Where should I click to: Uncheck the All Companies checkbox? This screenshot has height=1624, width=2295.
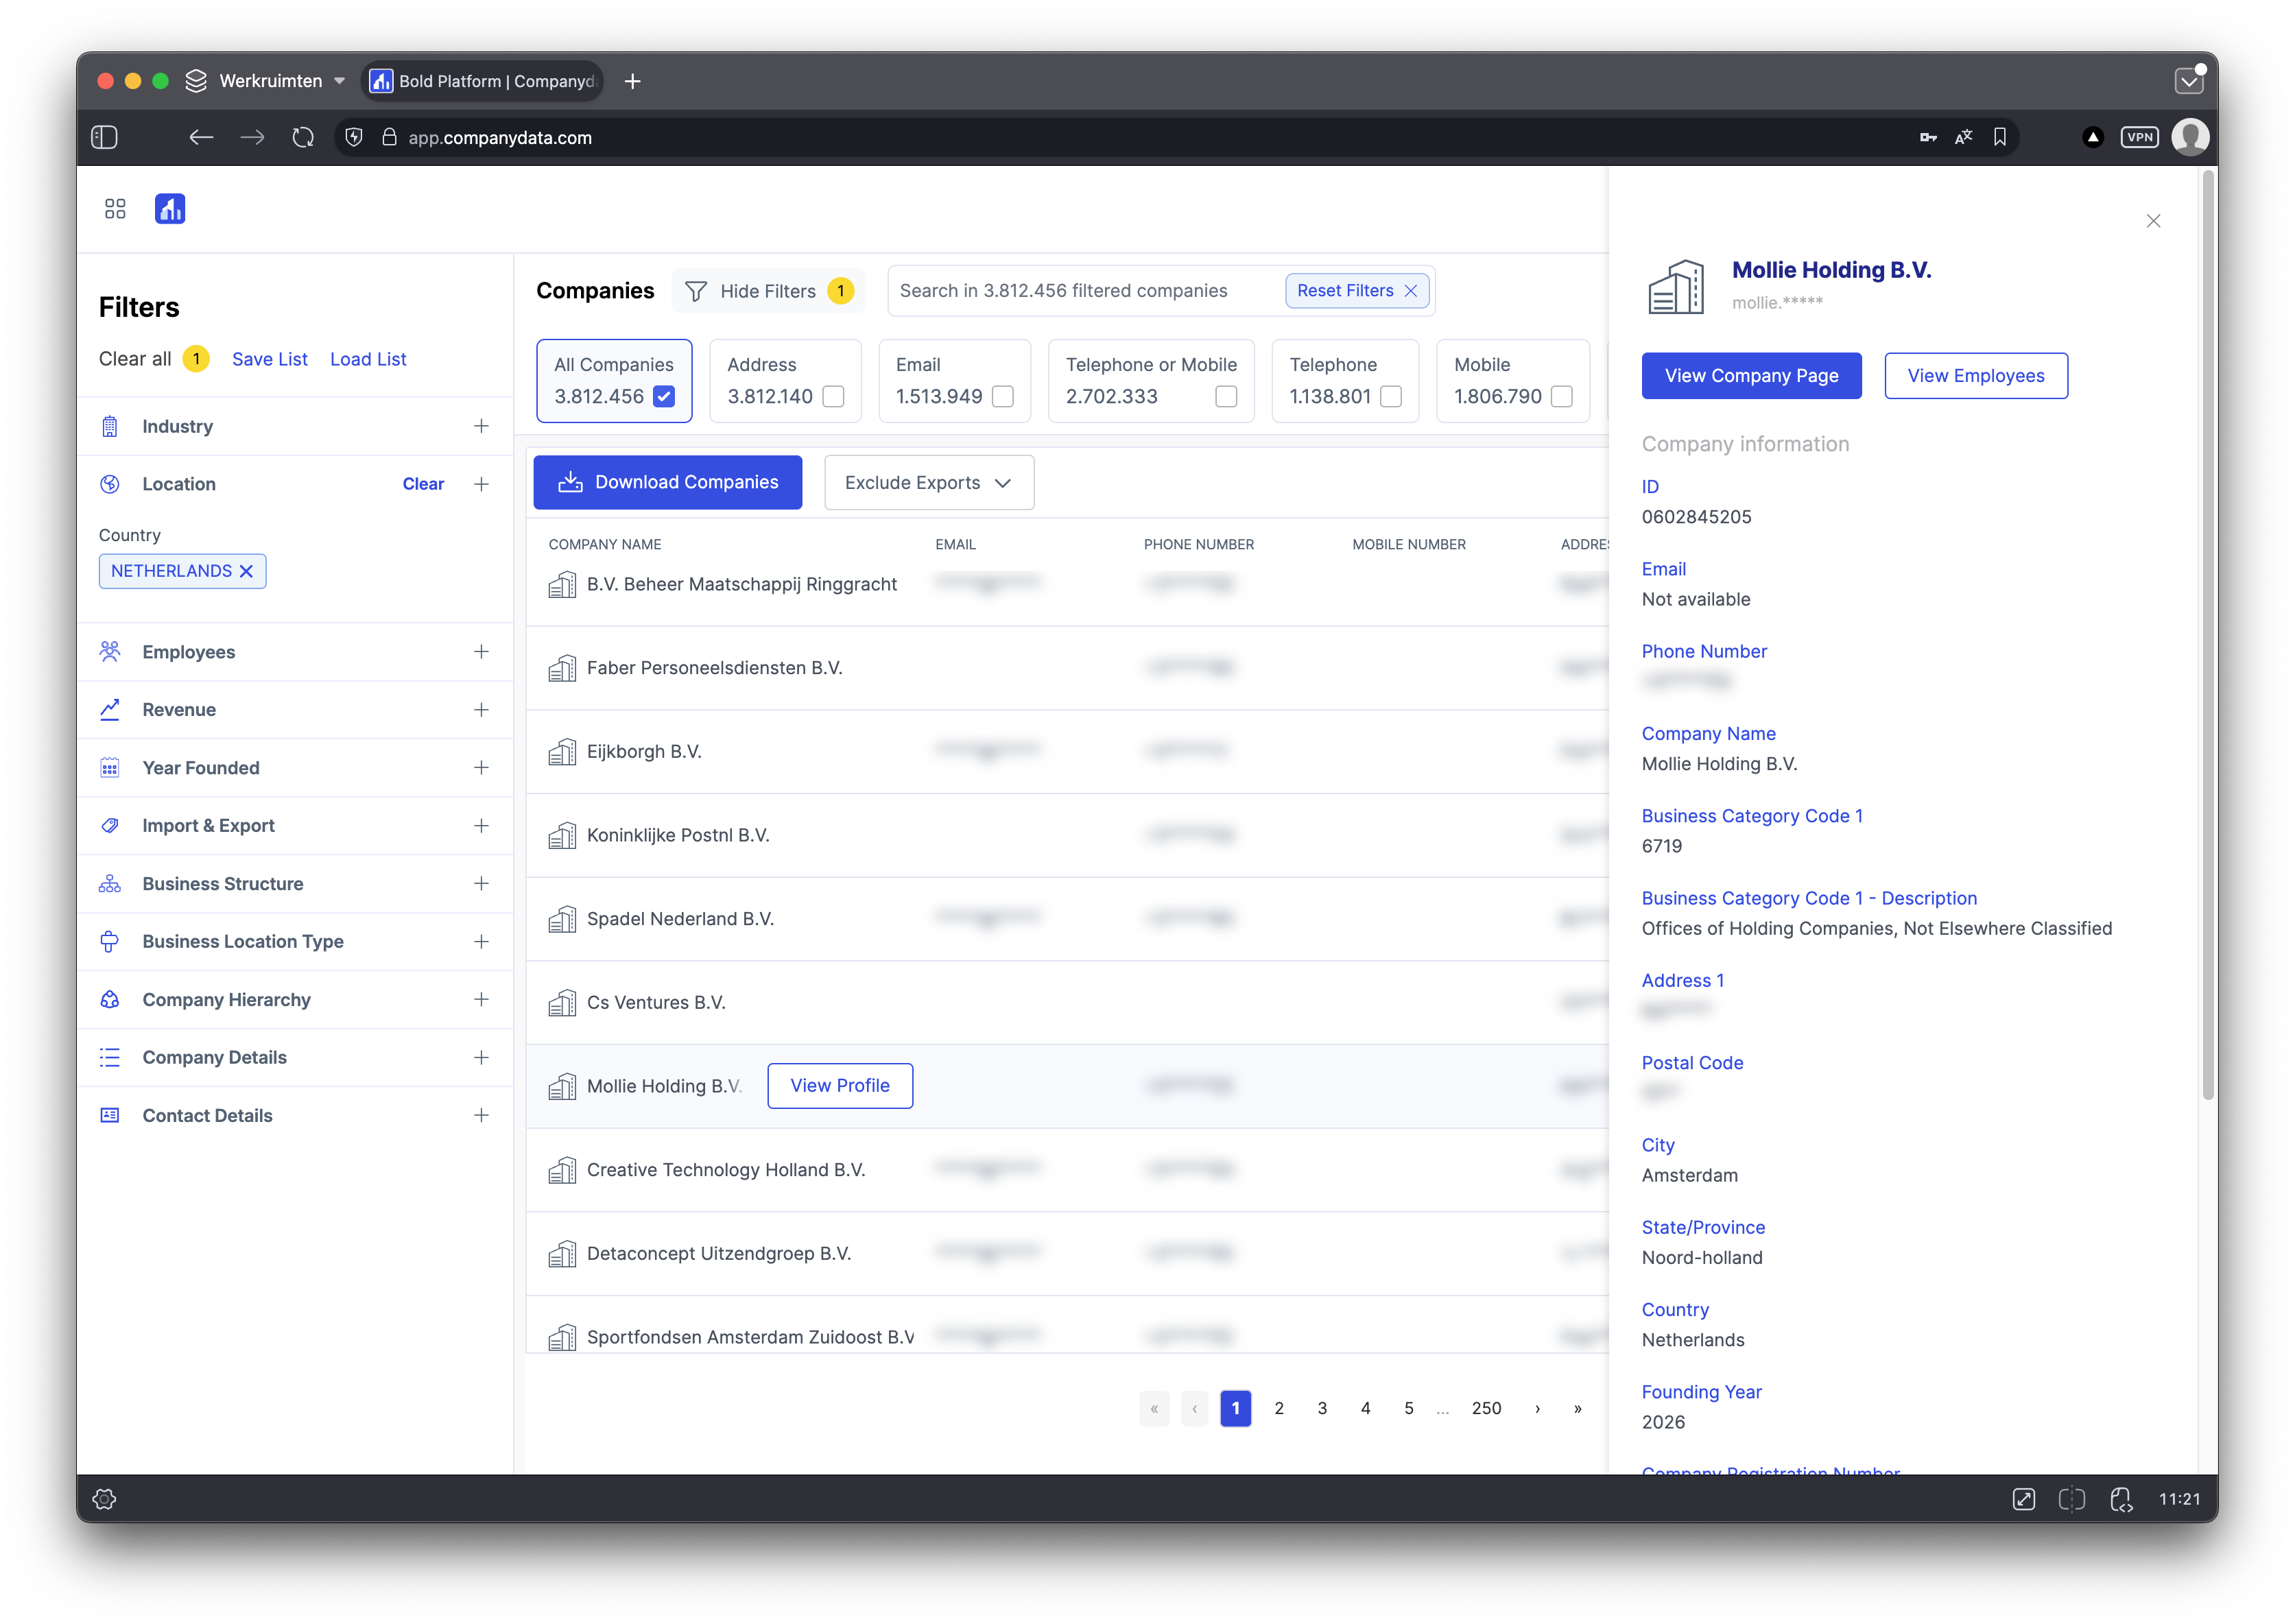pyautogui.click(x=664, y=397)
